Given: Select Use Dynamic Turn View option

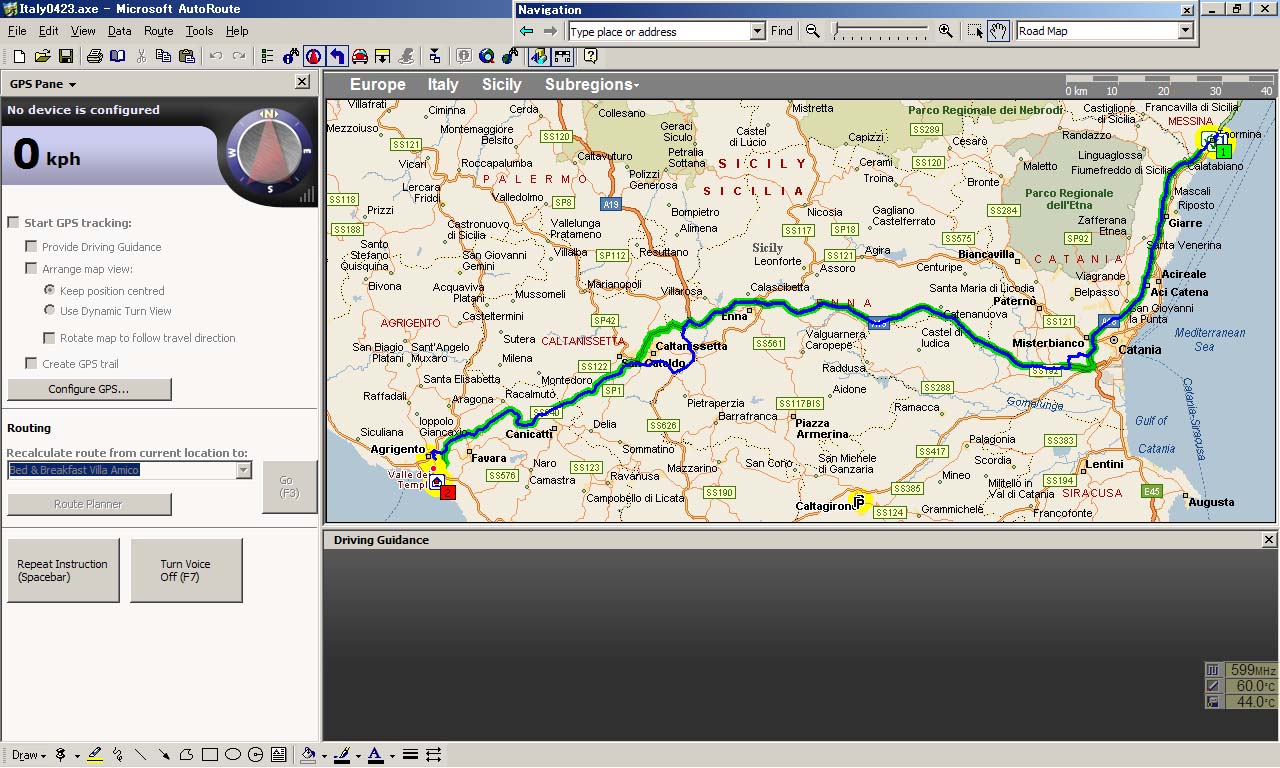Looking at the screenshot, I should coord(49,310).
